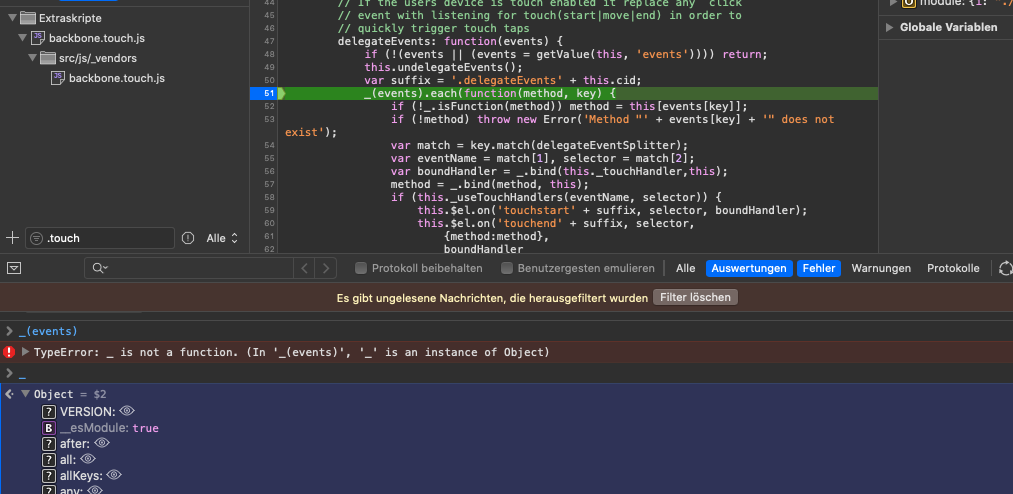The height and width of the screenshot is (494, 1013).
Task: Toggle the Fehler console filter
Action: tap(819, 268)
